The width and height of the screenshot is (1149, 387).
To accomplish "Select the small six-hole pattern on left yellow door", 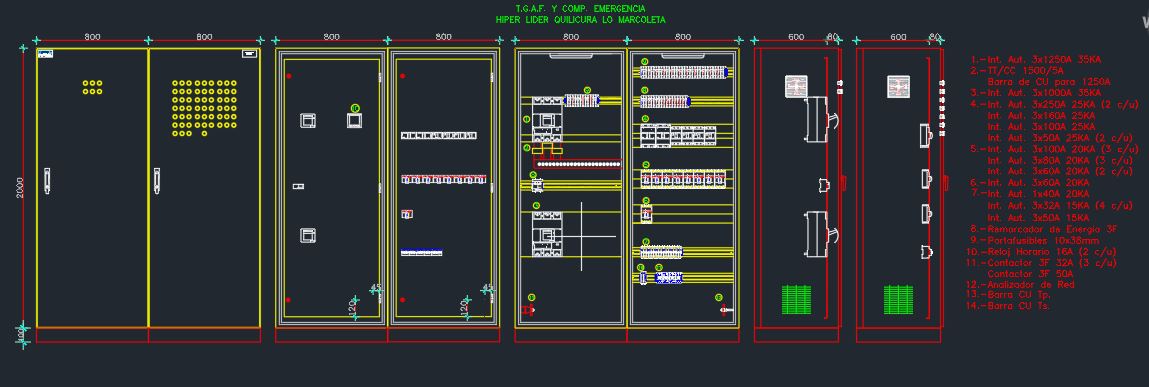I will click(x=92, y=87).
